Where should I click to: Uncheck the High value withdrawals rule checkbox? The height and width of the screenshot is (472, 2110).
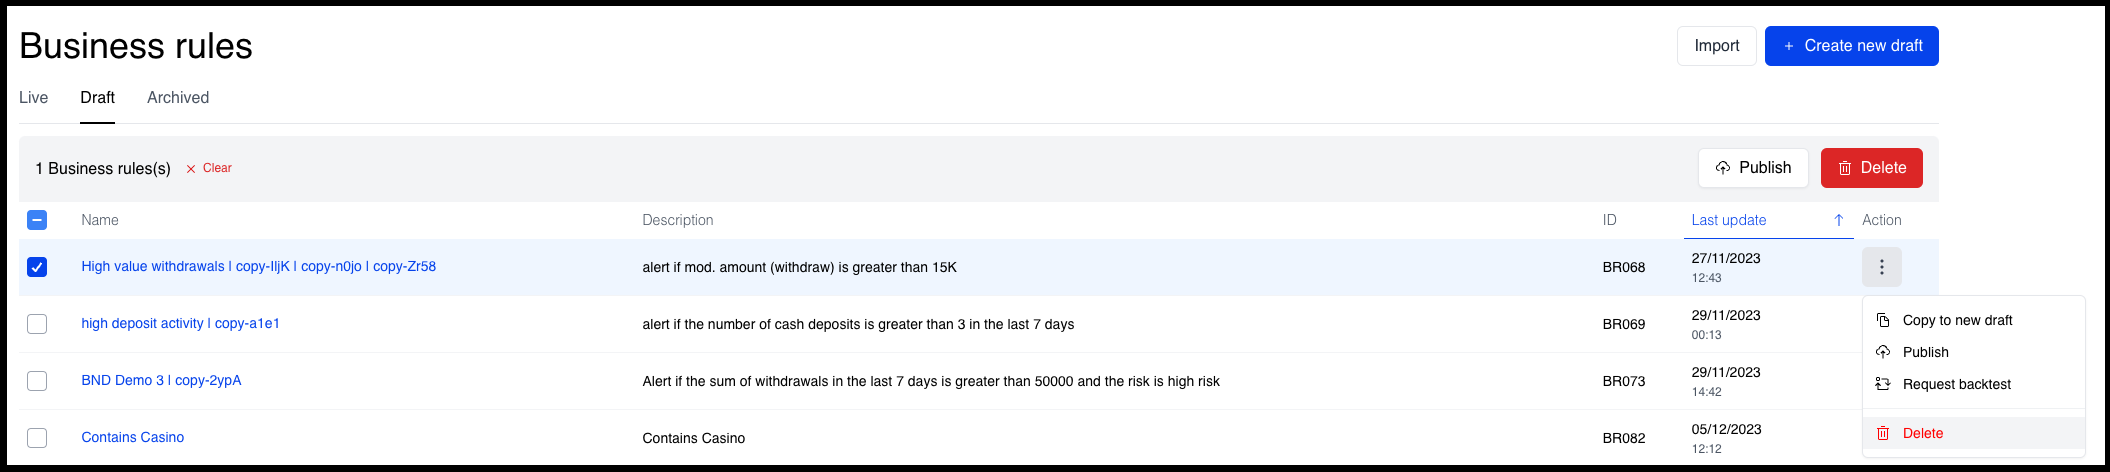click(37, 267)
